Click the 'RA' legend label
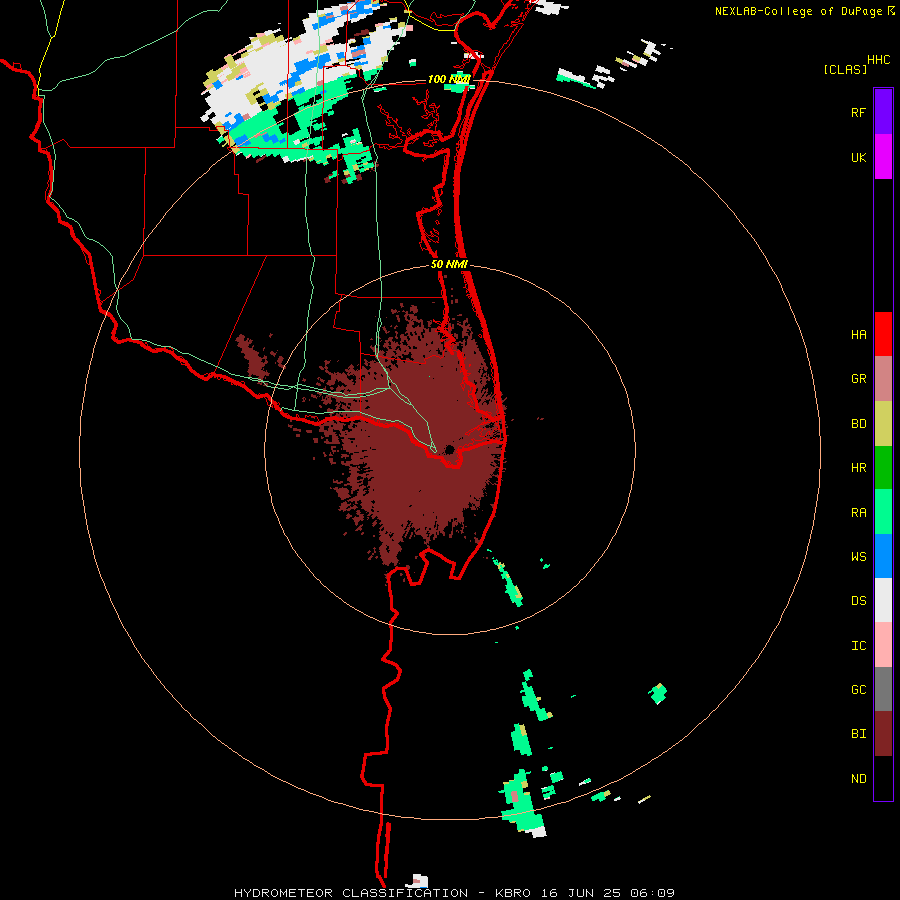Screen dimensions: 900x900 (859, 513)
